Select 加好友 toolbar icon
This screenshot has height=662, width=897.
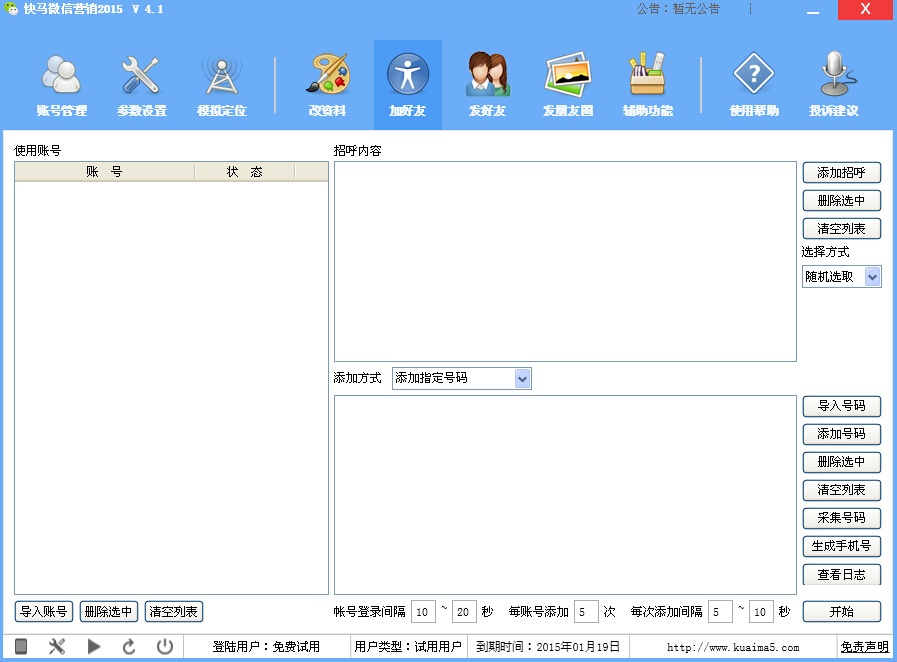pyautogui.click(x=407, y=85)
